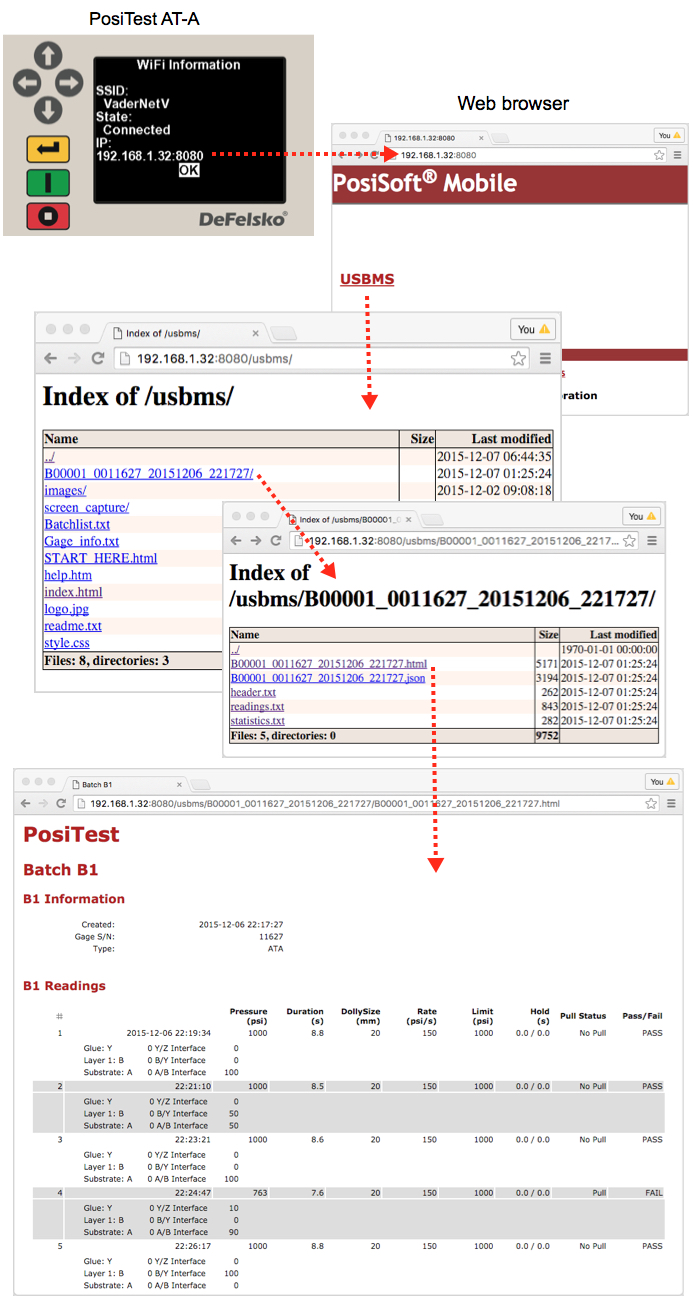Select the 'Index of /usbms/B00001_0...' tab

click(350, 519)
